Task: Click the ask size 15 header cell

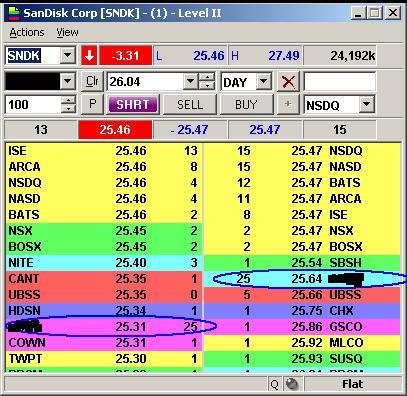Action: click(x=340, y=130)
